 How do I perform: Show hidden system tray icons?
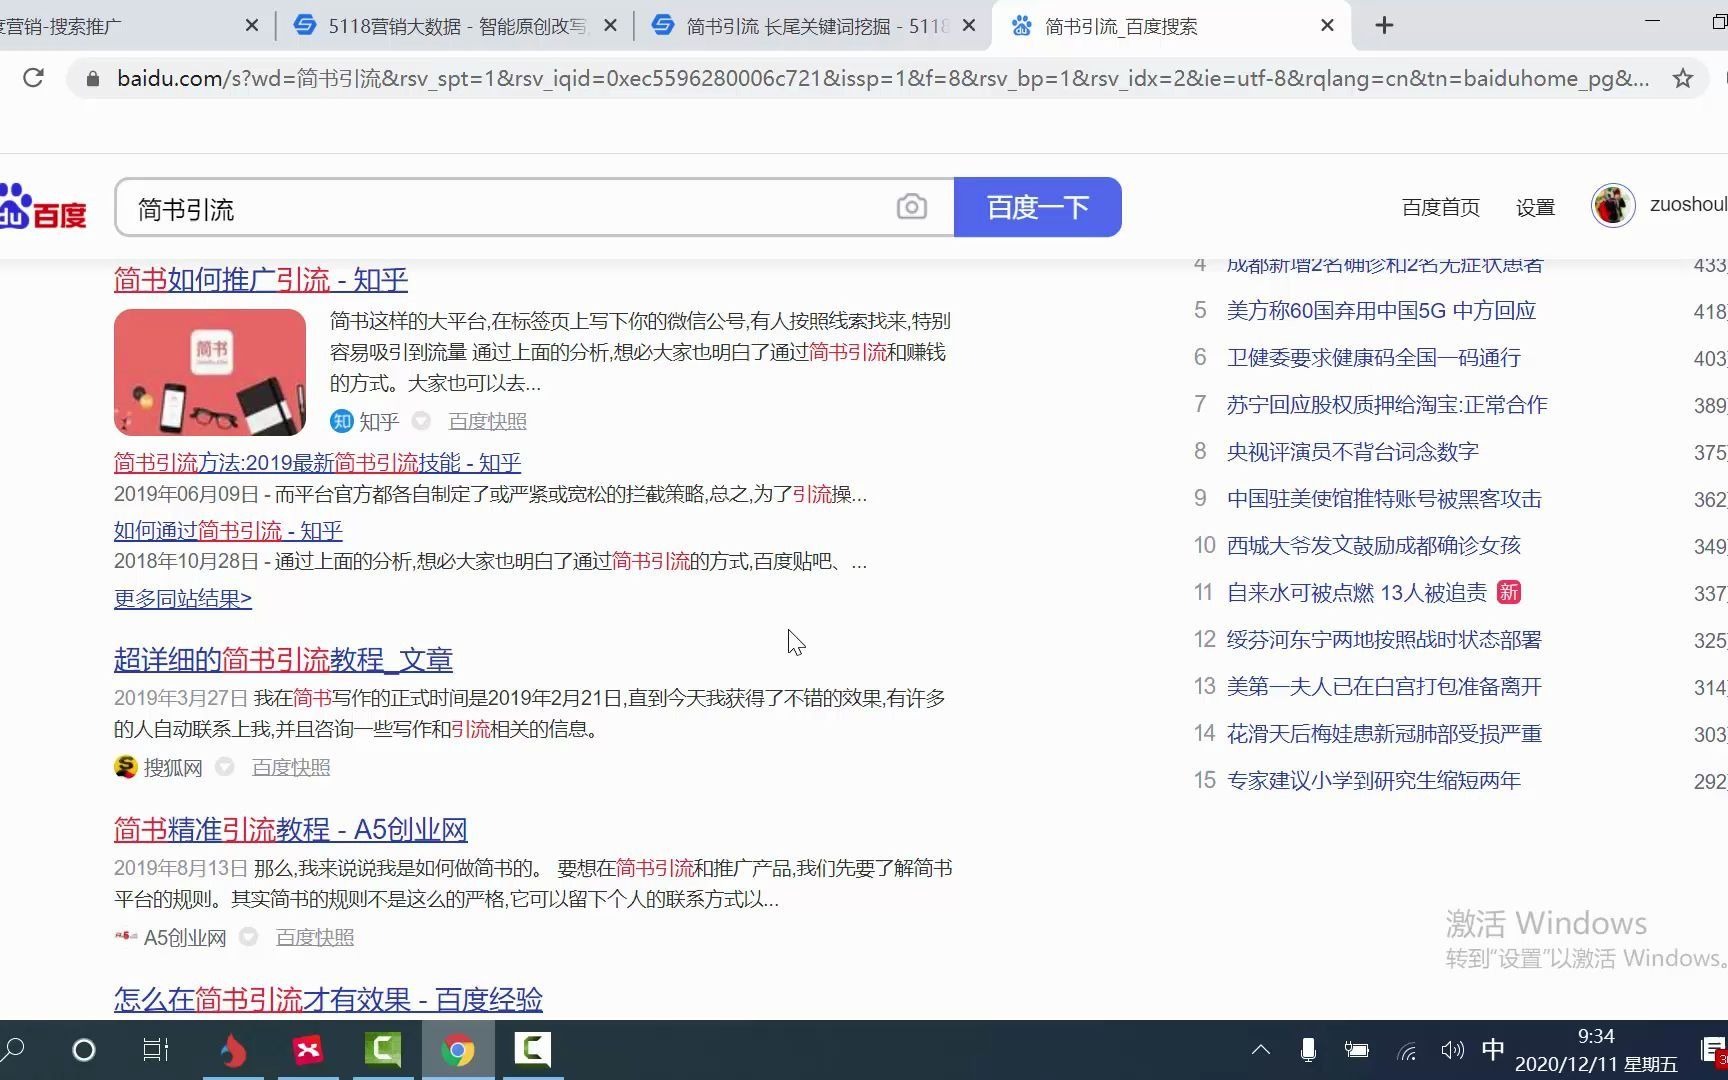[1261, 1050]
